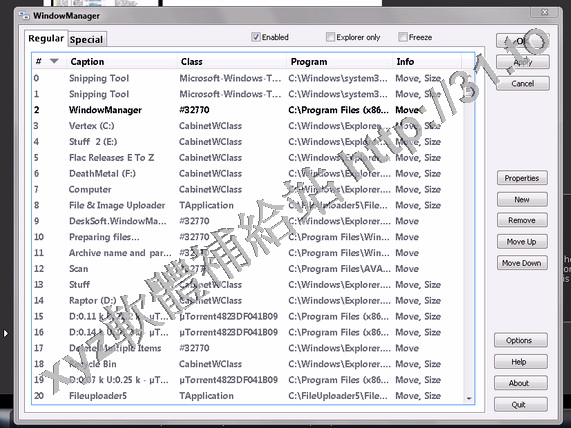Screen dimensions: 571x428
Task: Click the WindowManager title bar icon
Action: (x=24, y=16)
